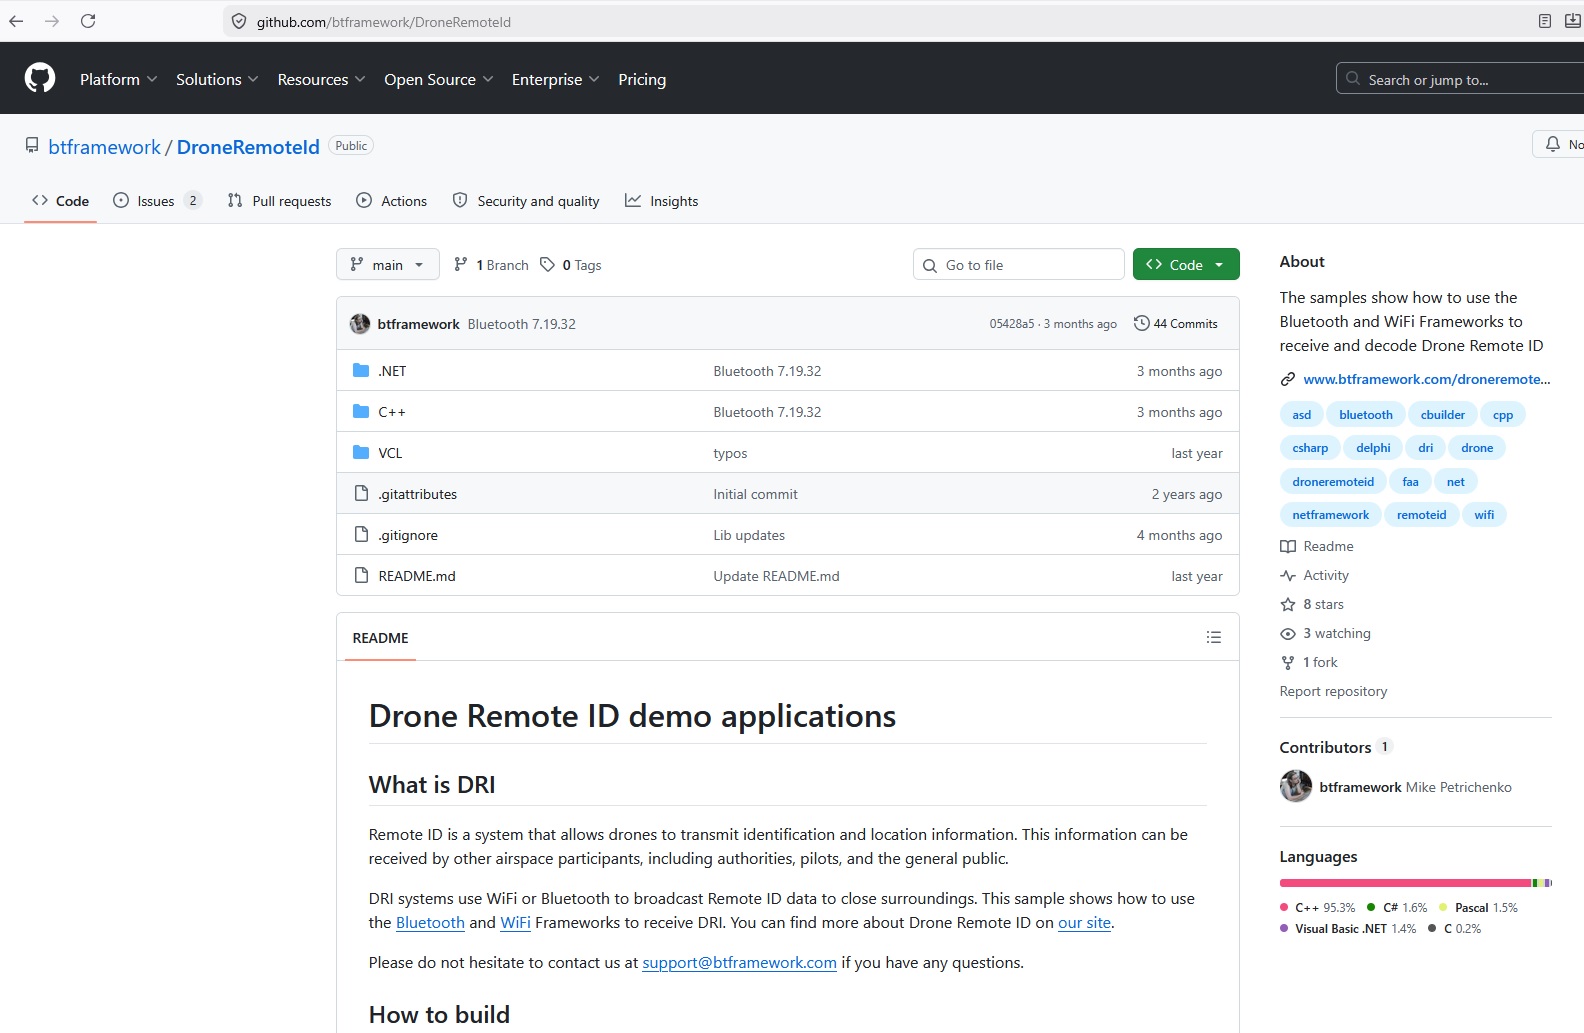Reload the page with the refresh icon
Viewport: 1584px width, 1033px height.
pyautogui.click(x=88, y=21)
